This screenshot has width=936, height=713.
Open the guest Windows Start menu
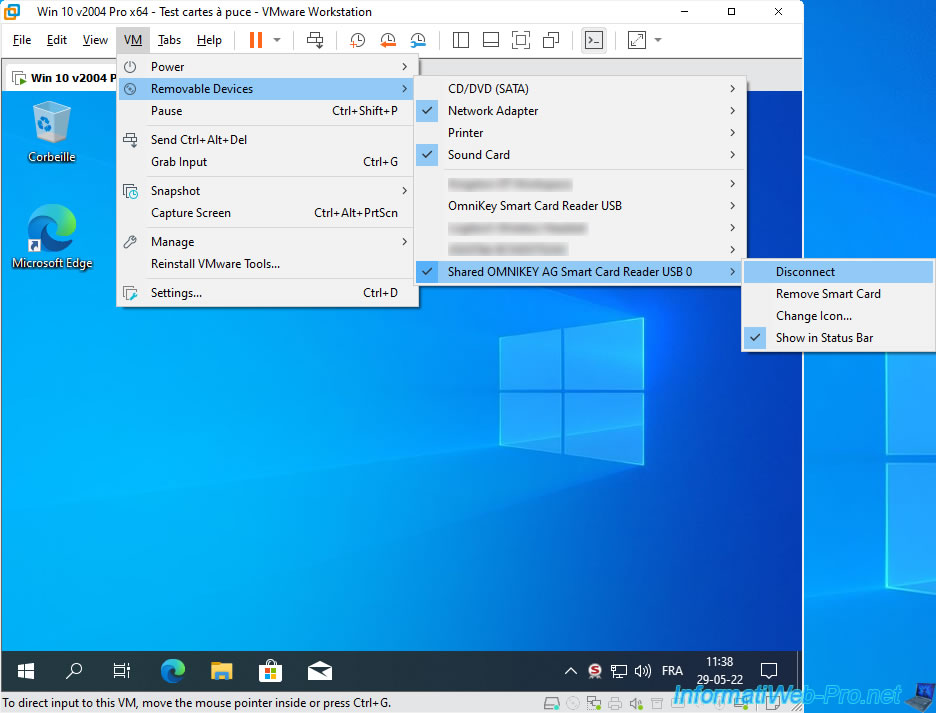[x=26, y=671]
